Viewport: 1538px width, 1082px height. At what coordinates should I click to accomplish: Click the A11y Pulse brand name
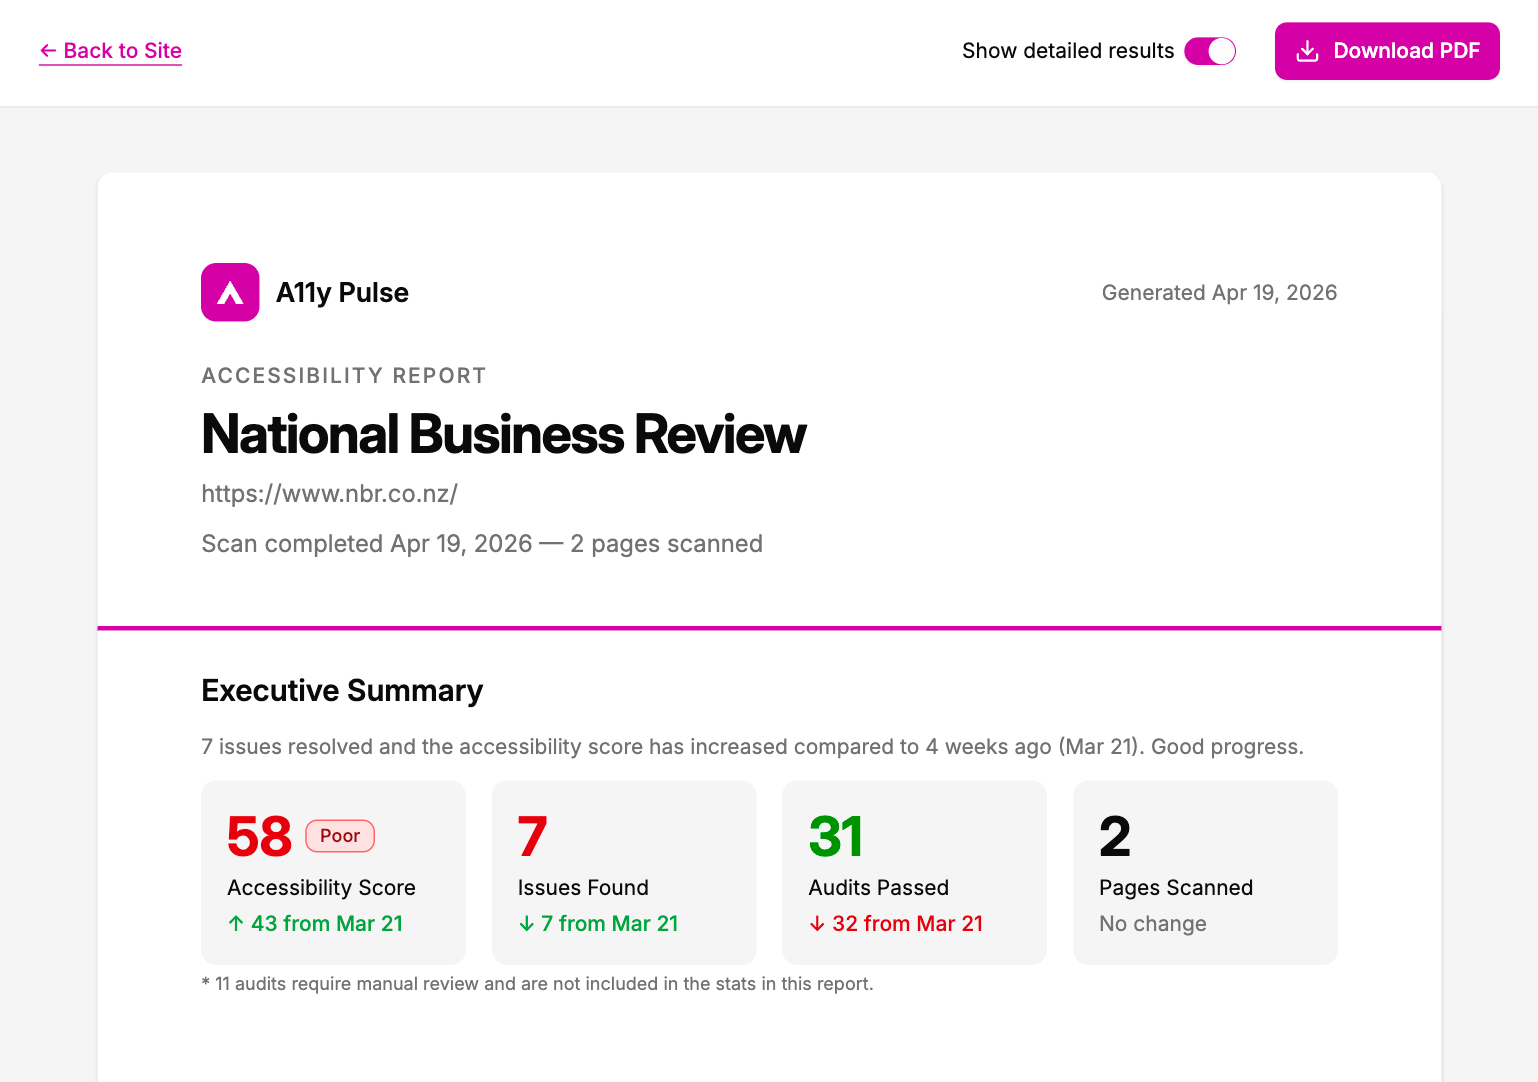point(342,292)
